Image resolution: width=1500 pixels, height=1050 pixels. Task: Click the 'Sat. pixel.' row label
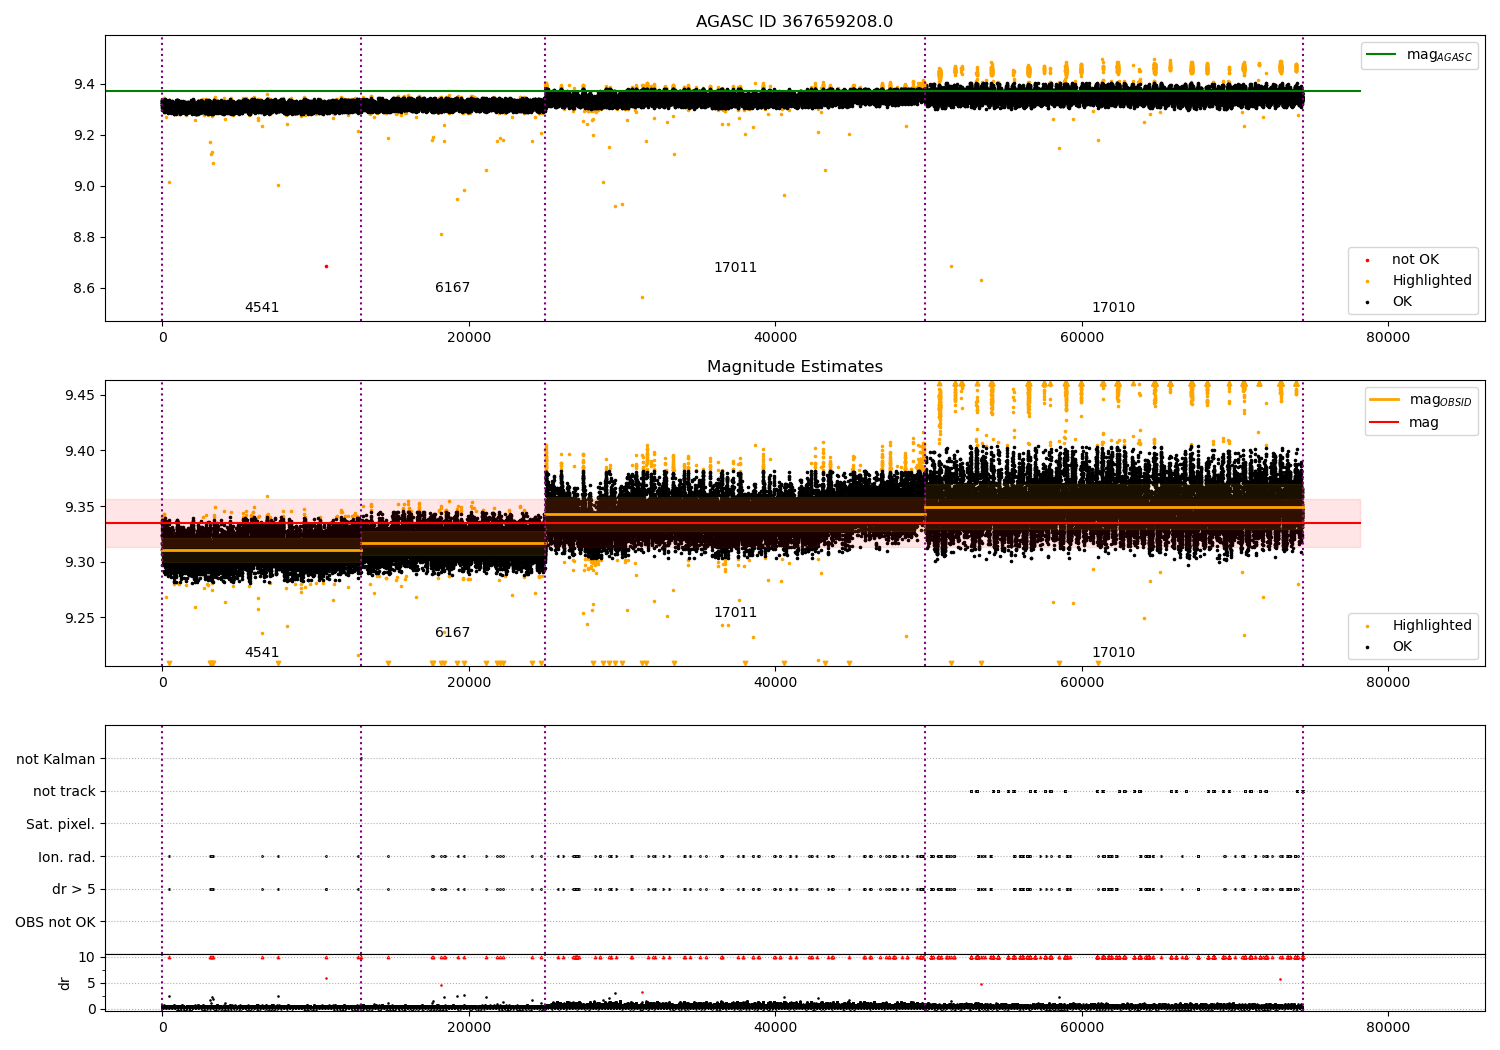click(x=60, y=825)
